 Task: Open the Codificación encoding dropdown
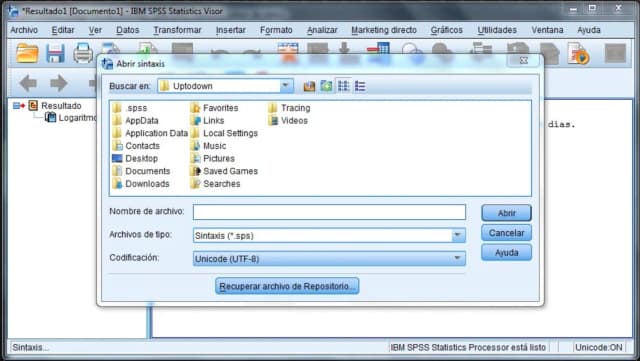pos(457,258)
